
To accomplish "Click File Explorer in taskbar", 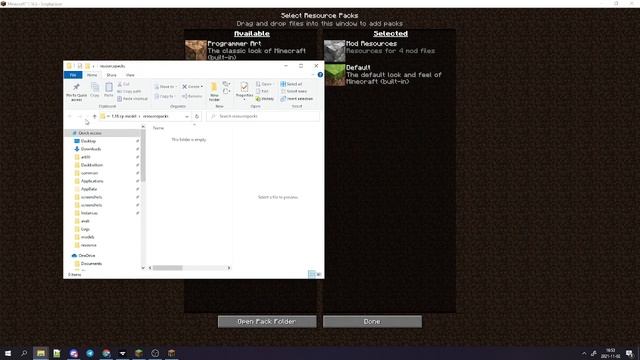I will click(40, 353).
